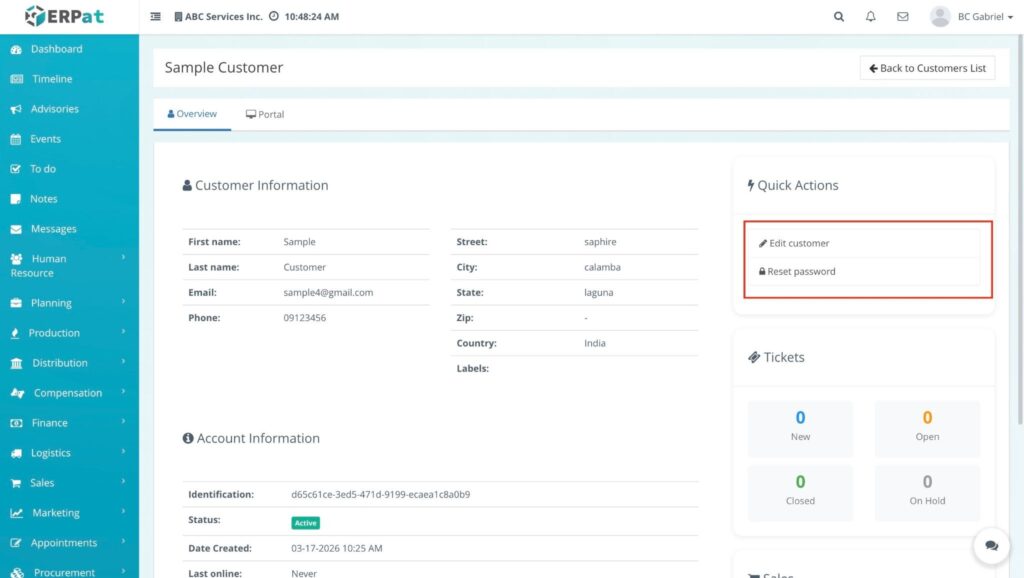This screenshot has height=578, width=1024.
Task: Select the Overview tab
Action: 192,114
